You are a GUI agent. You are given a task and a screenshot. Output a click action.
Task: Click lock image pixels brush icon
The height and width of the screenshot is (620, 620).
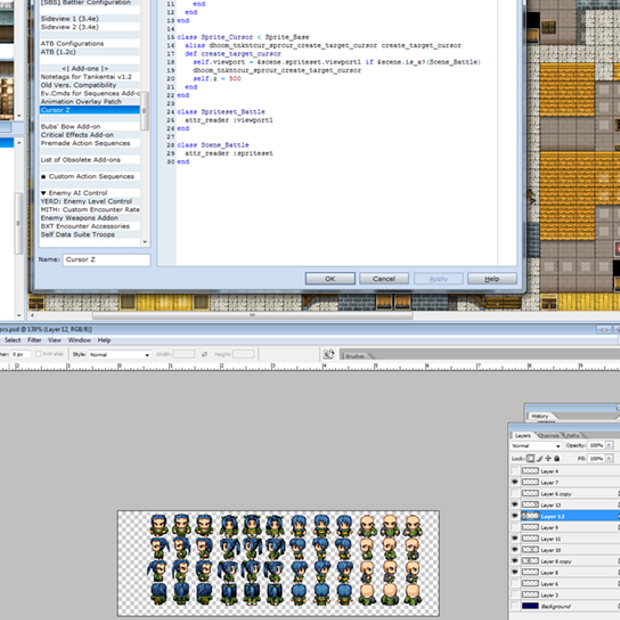coord(538,457)
